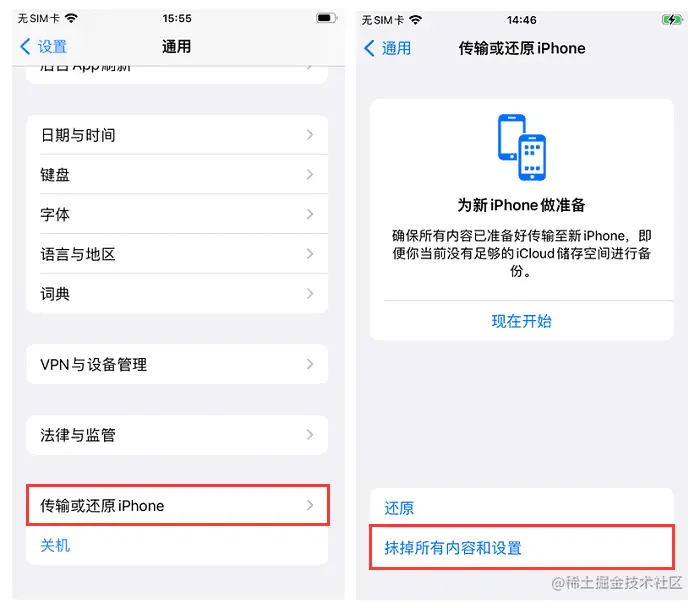Expand 键盘 row chevron

[x=310, y=175]
